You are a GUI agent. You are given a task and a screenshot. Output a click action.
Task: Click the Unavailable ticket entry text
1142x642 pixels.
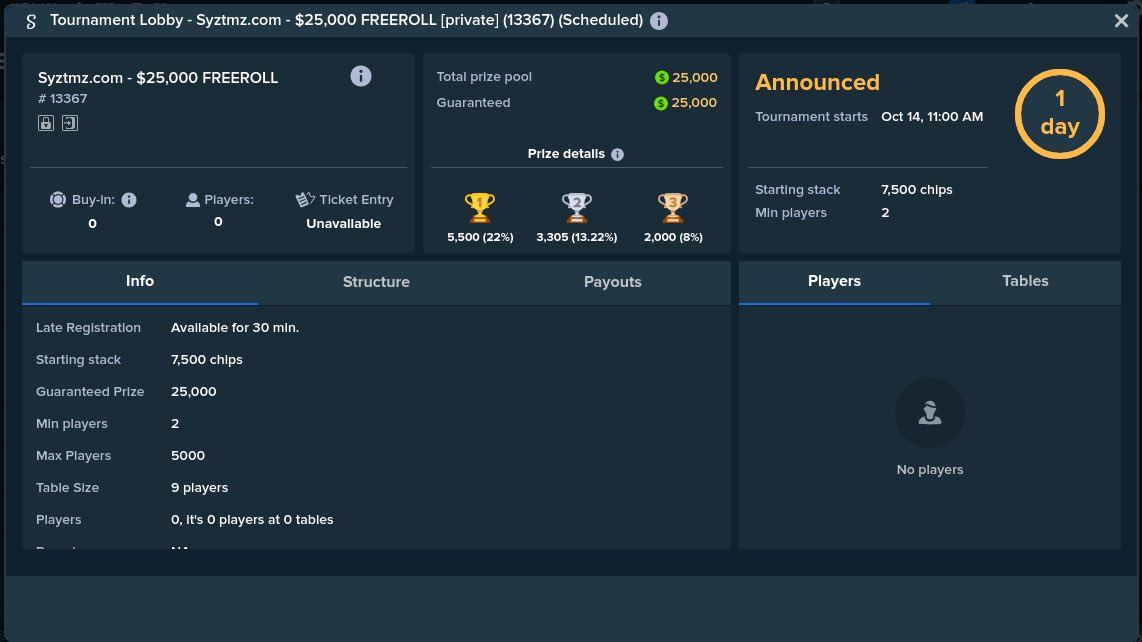point(343,224)
